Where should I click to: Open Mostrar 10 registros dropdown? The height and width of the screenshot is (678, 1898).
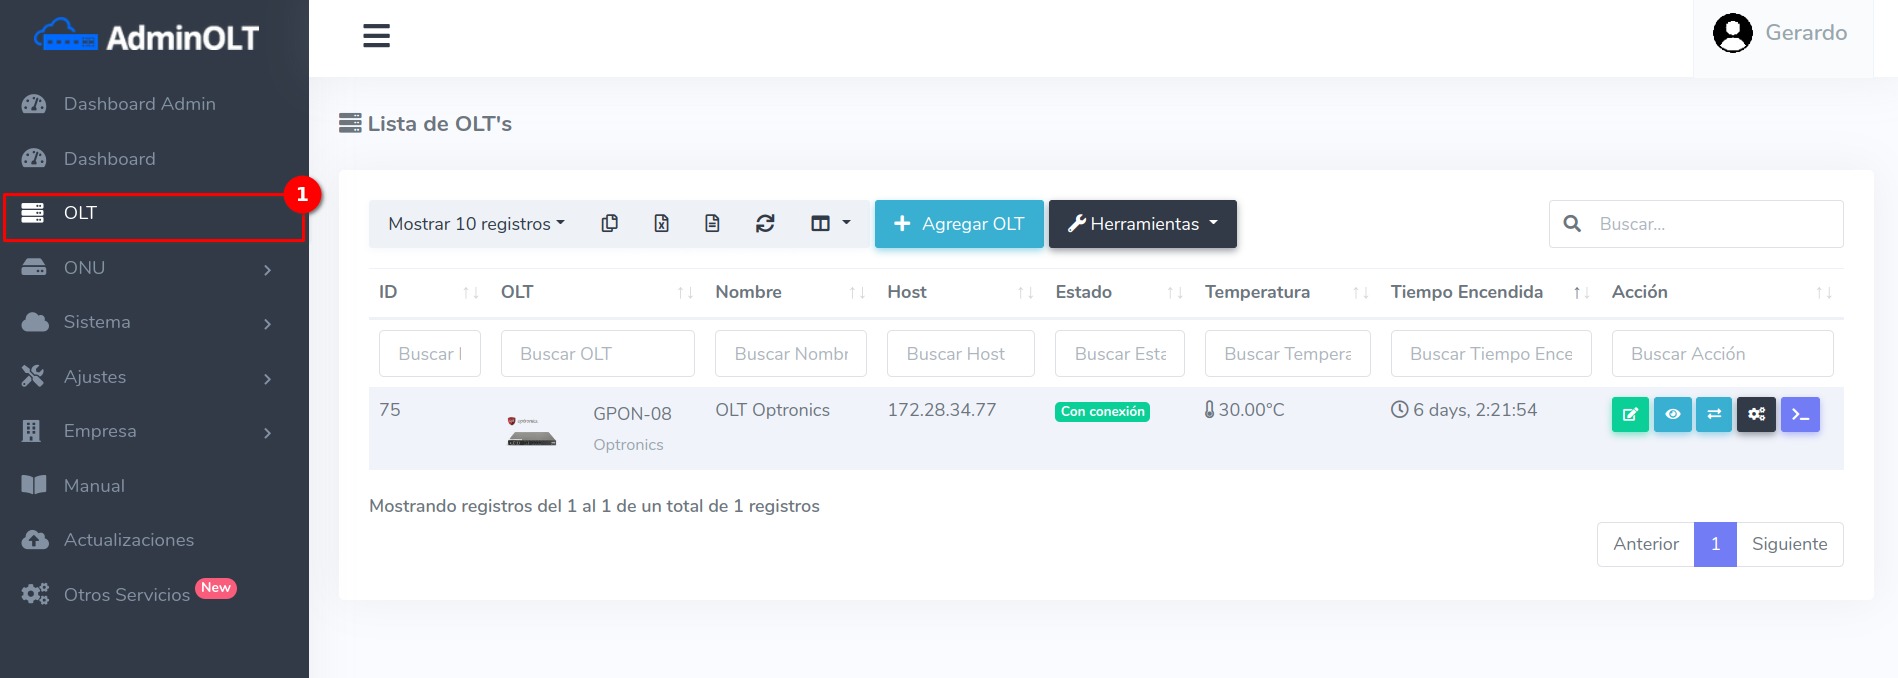tap(476, 224)
